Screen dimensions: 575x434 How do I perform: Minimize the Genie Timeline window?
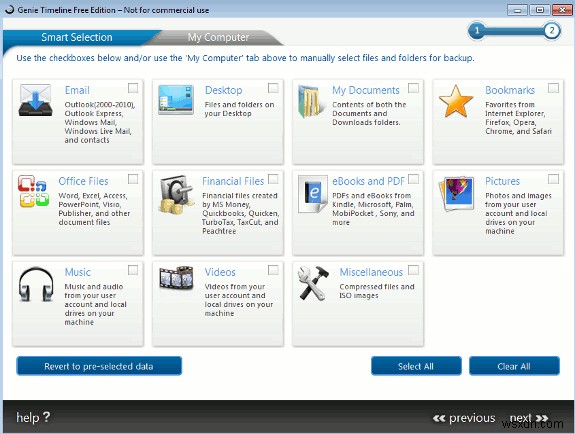click(517, 10)
